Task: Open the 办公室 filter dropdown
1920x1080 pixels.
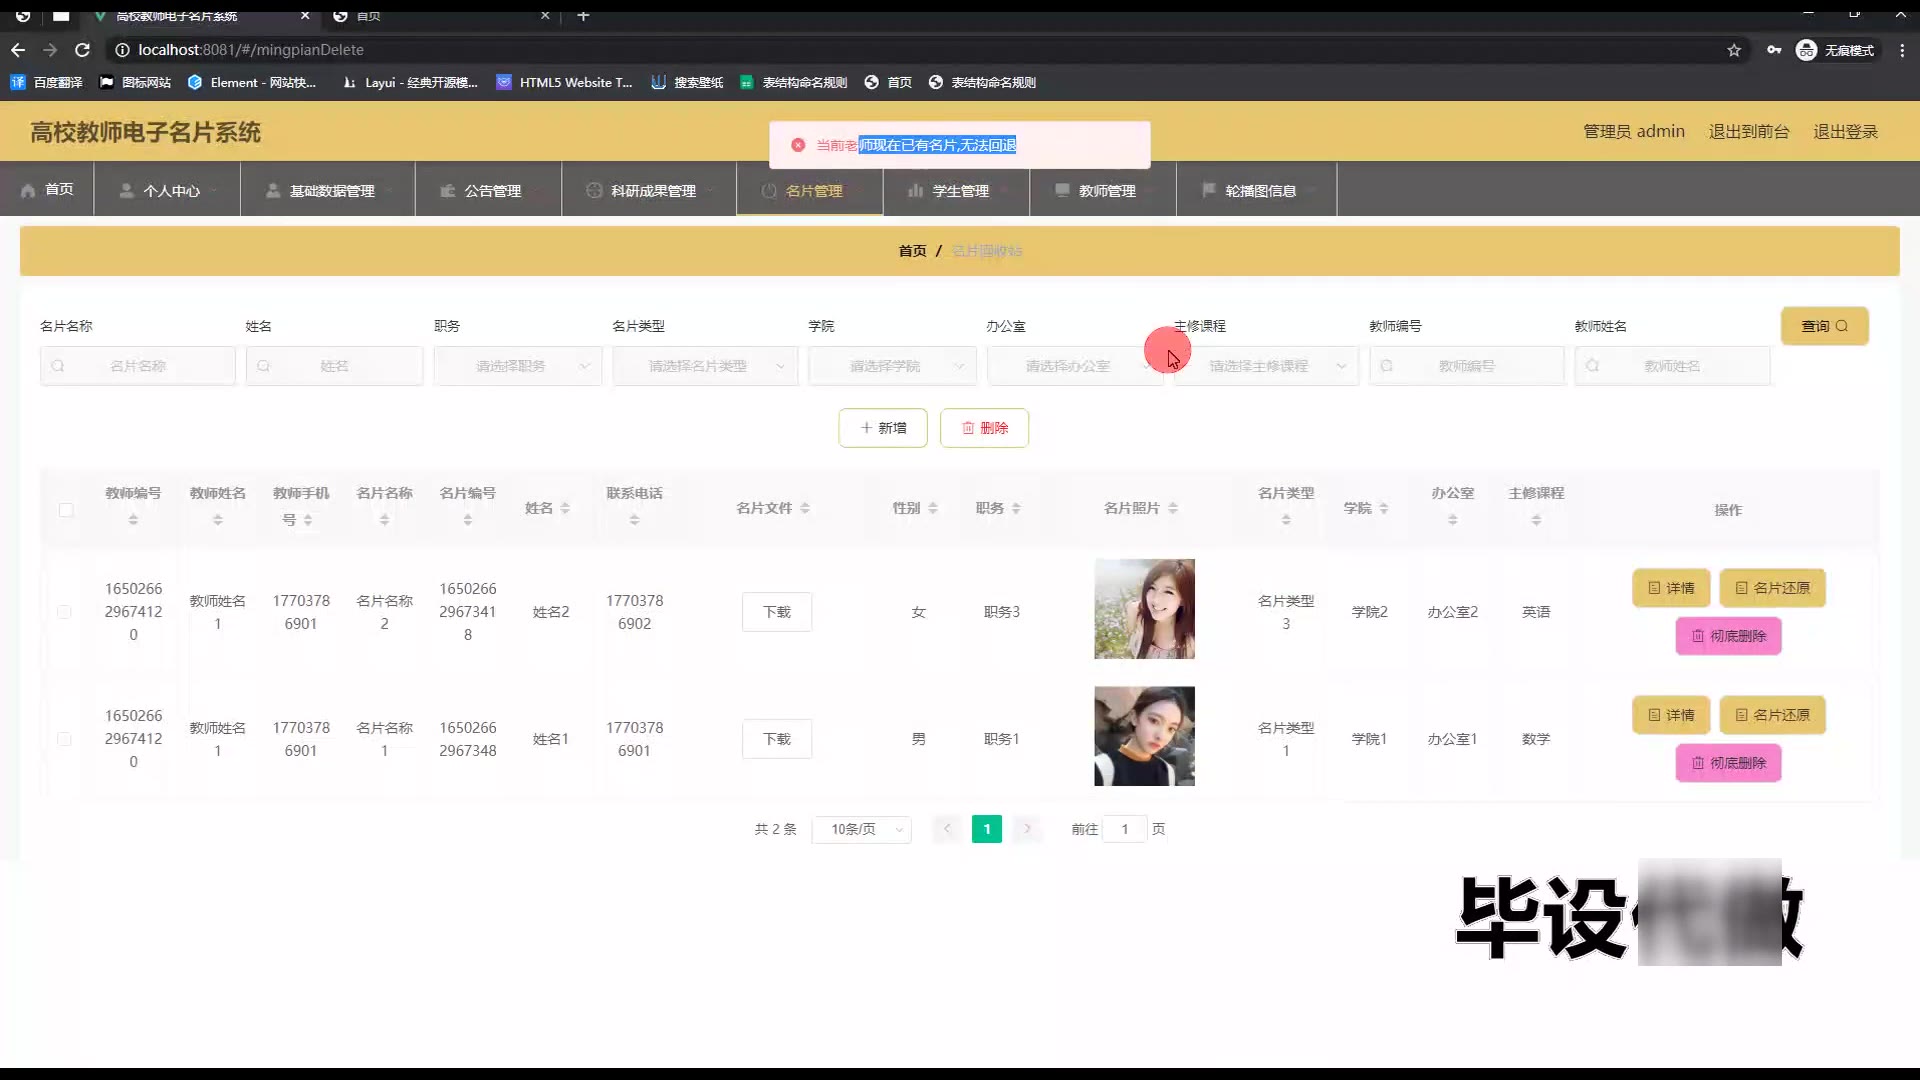Action: (1075, 366)
